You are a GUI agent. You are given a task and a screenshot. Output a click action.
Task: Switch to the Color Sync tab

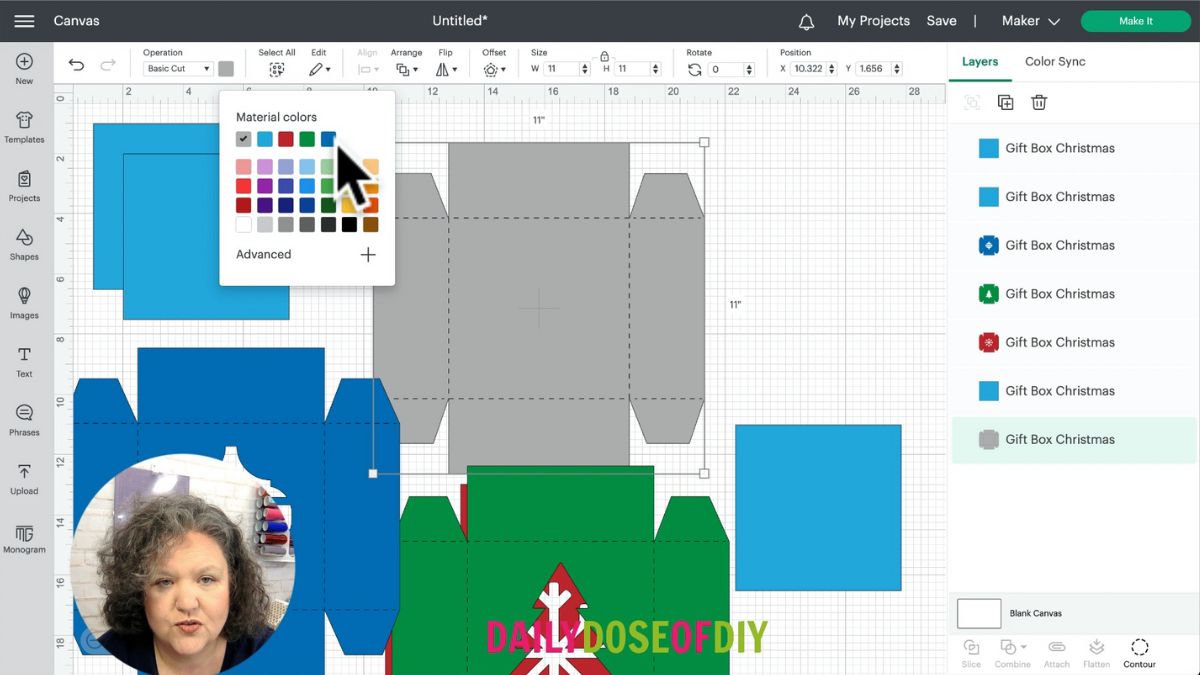tap(1054, 62)
